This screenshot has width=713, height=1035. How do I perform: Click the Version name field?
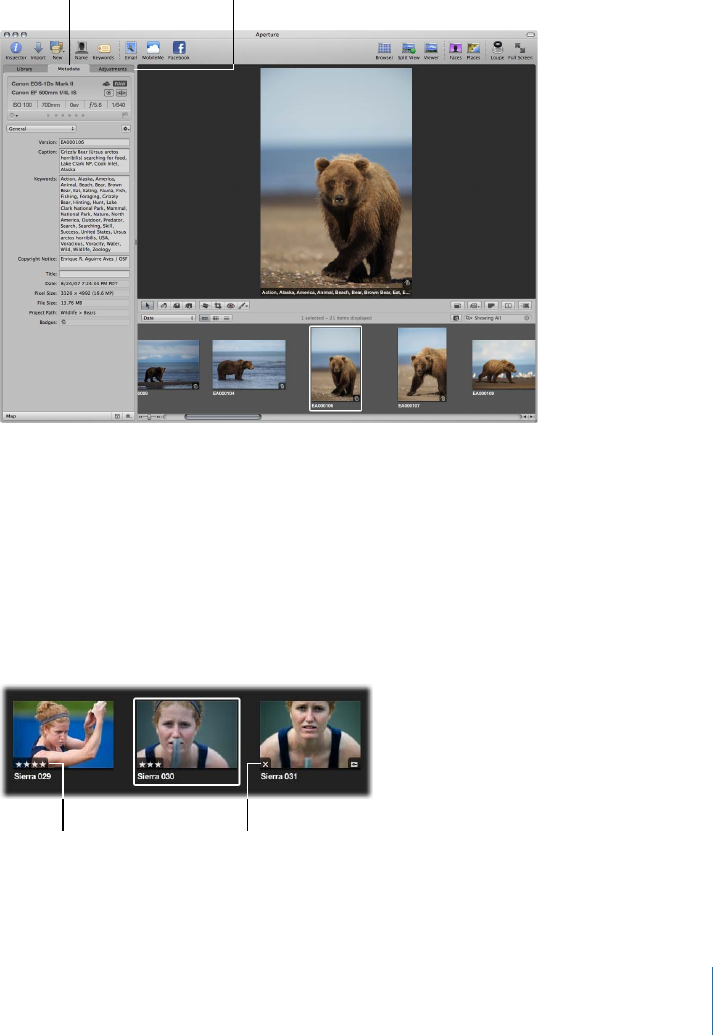(94, 142)
